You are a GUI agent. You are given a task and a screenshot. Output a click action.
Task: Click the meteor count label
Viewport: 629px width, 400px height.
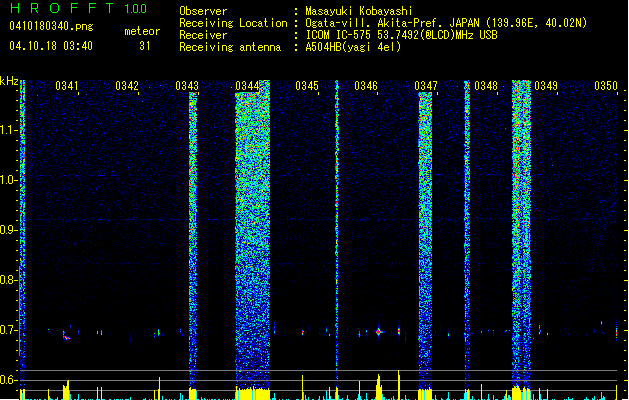pos(142,31)
